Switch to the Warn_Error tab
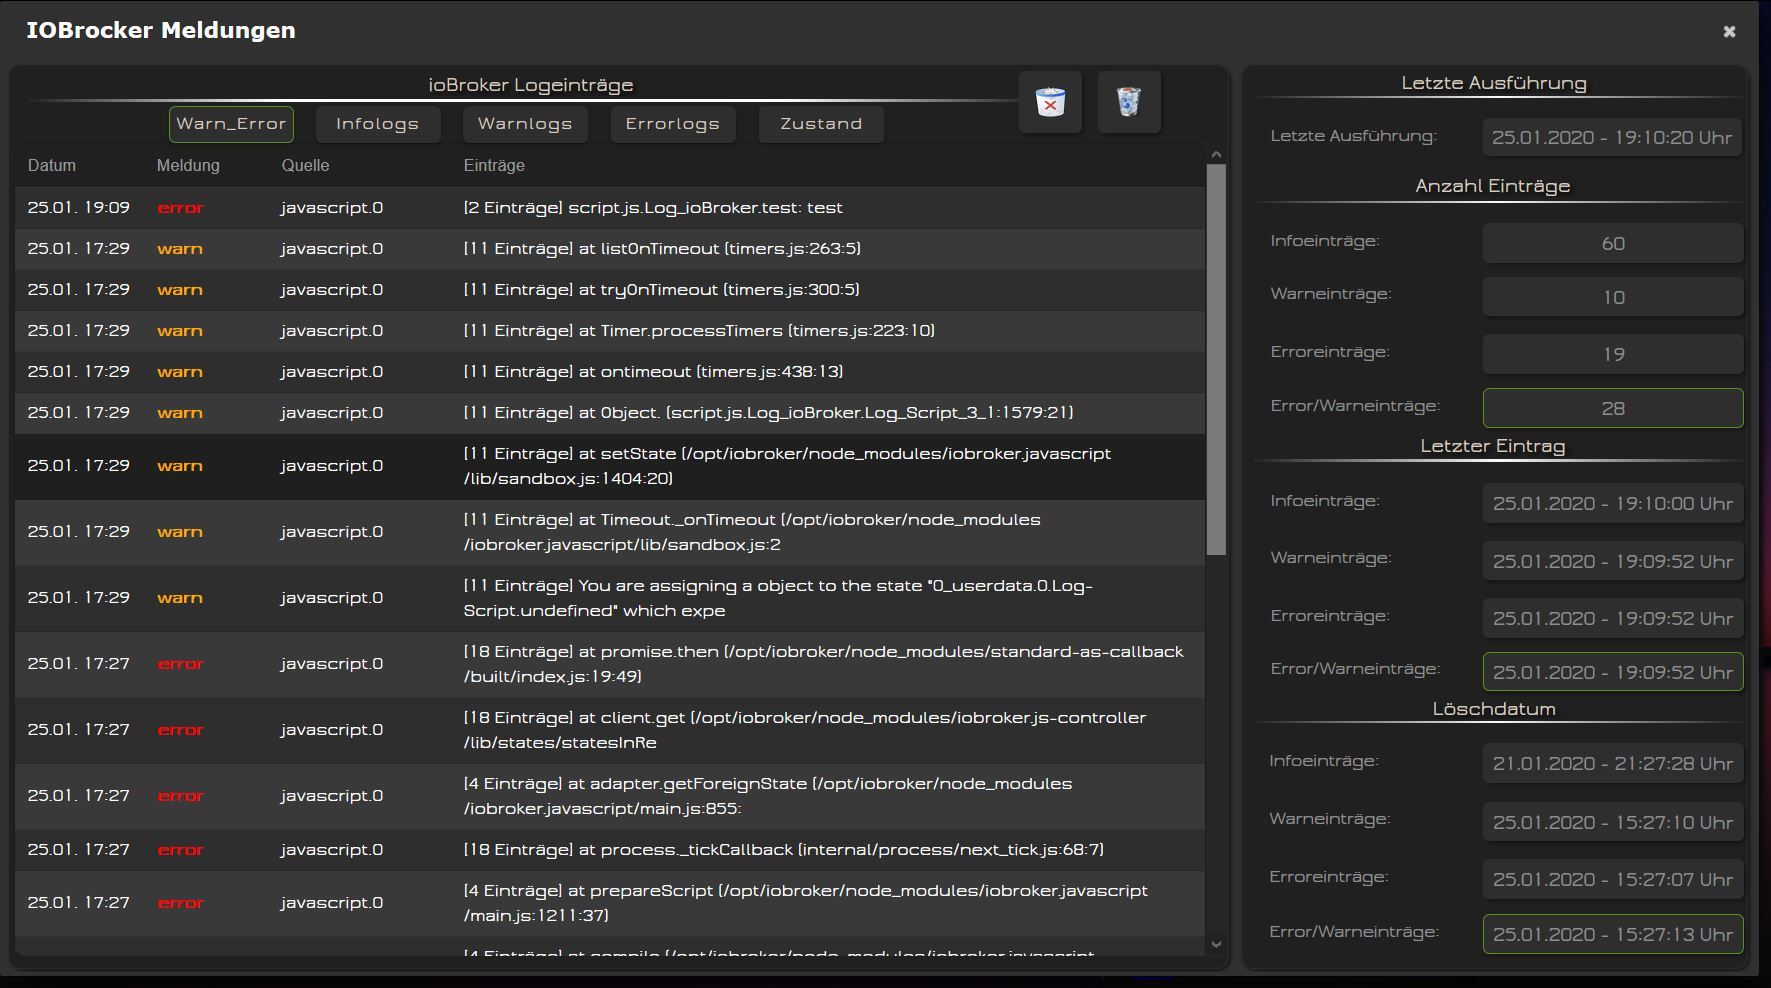The image size is (1771, 988). click(231, 124)
